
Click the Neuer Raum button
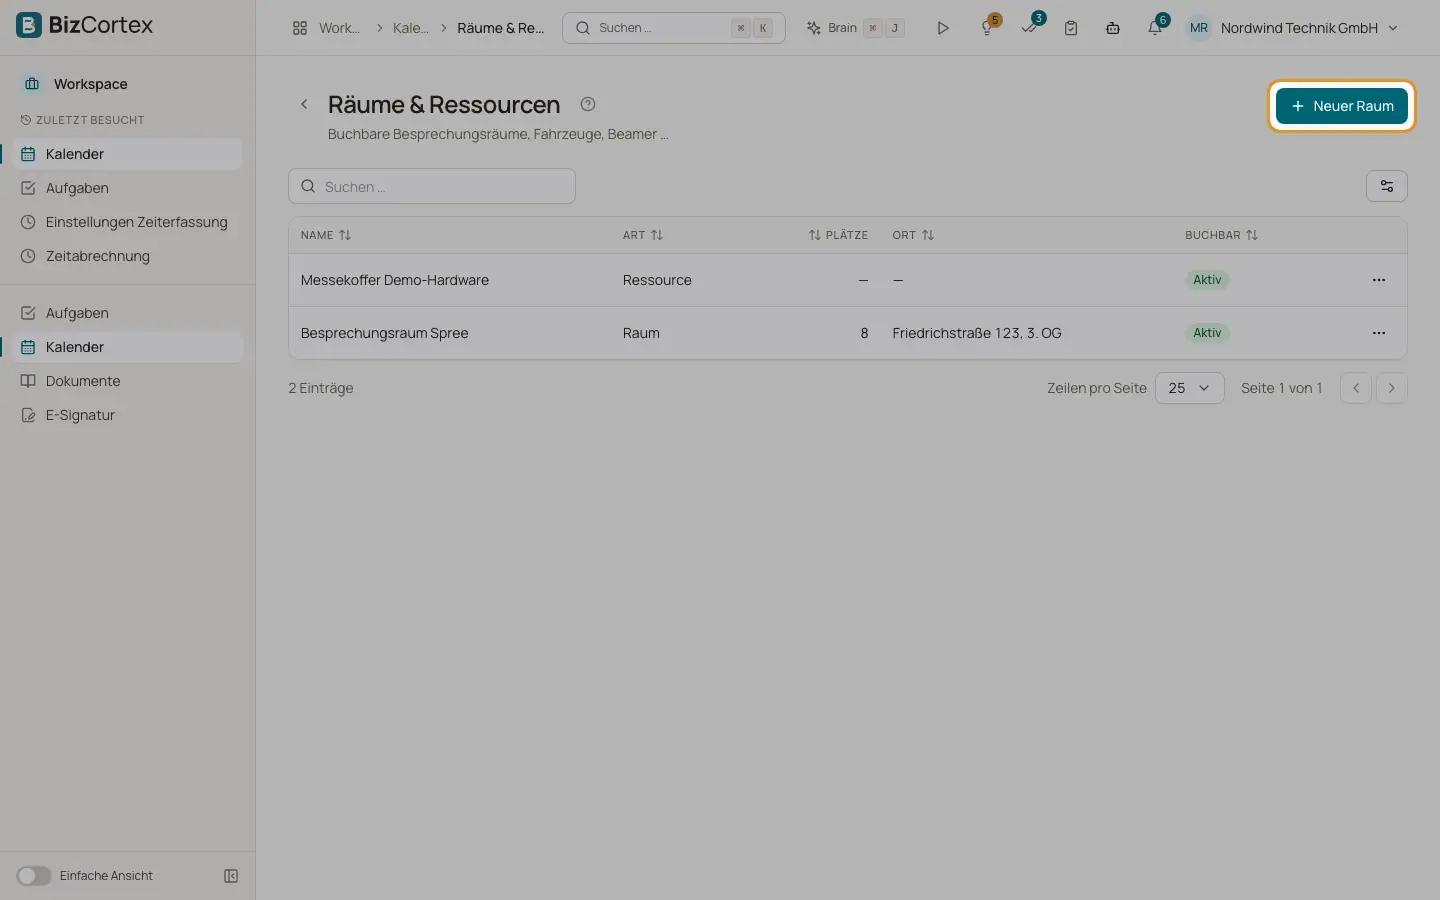[1342, 106]
